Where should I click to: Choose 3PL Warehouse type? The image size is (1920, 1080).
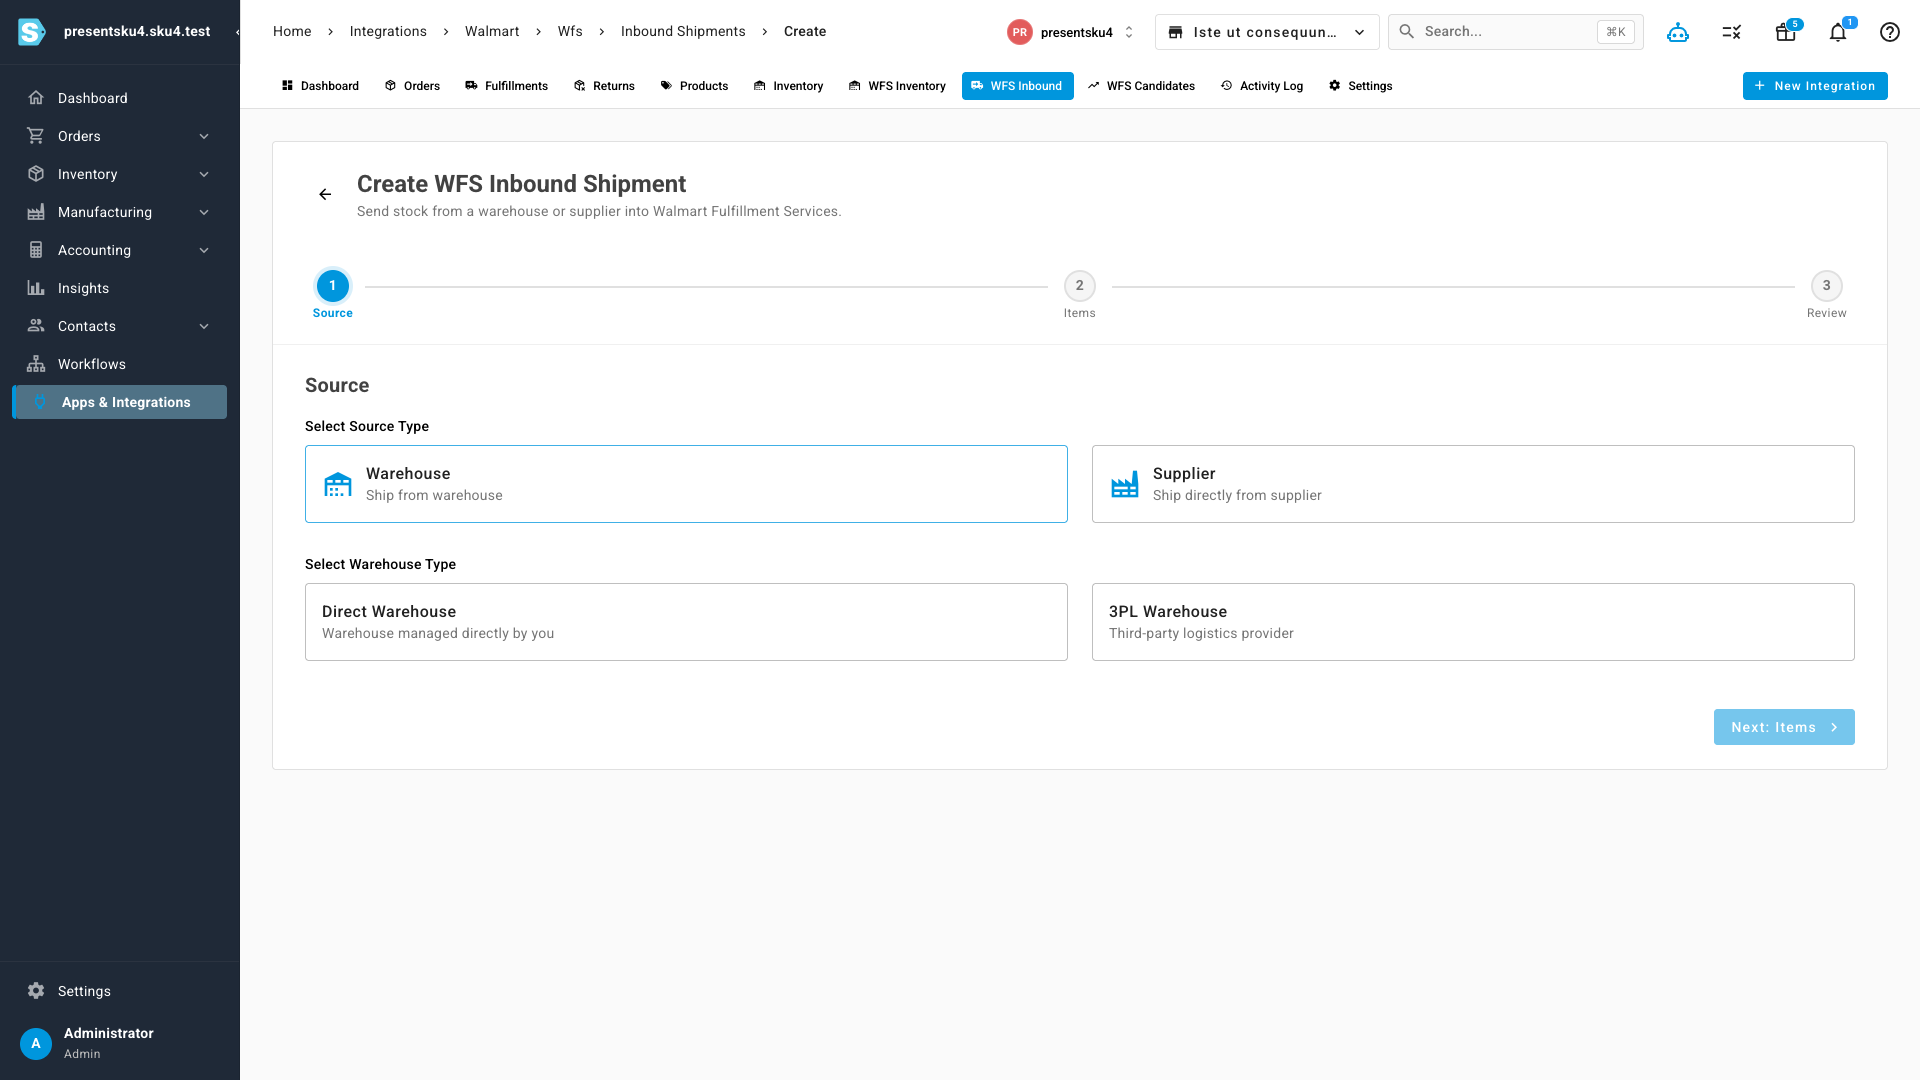pyautogui.click(x=1473, y=622)
